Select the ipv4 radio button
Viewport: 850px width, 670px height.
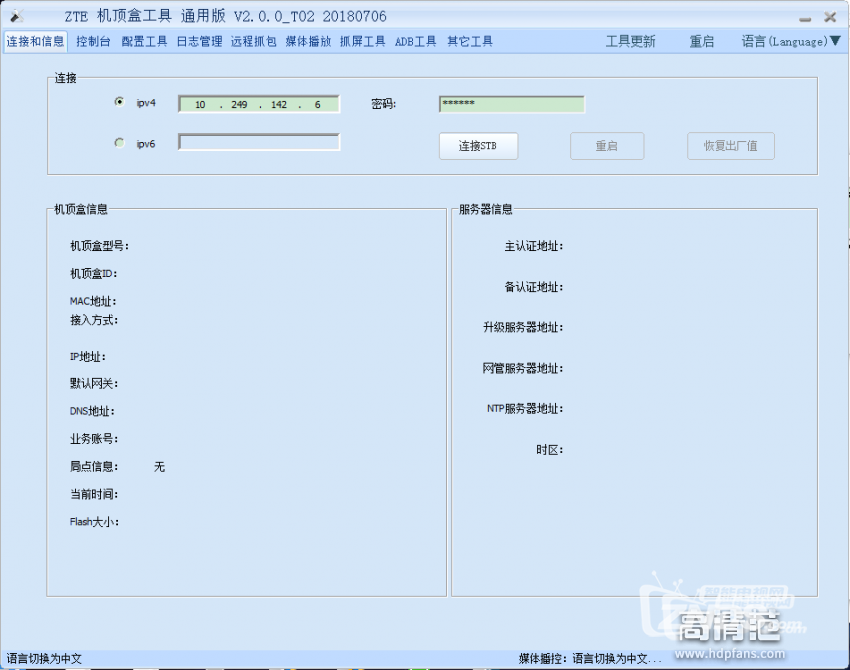(120, 102)
